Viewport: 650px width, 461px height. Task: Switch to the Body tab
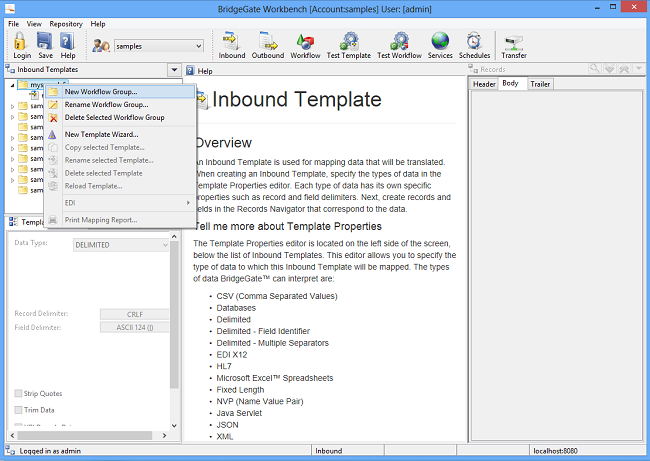(511, 83)
